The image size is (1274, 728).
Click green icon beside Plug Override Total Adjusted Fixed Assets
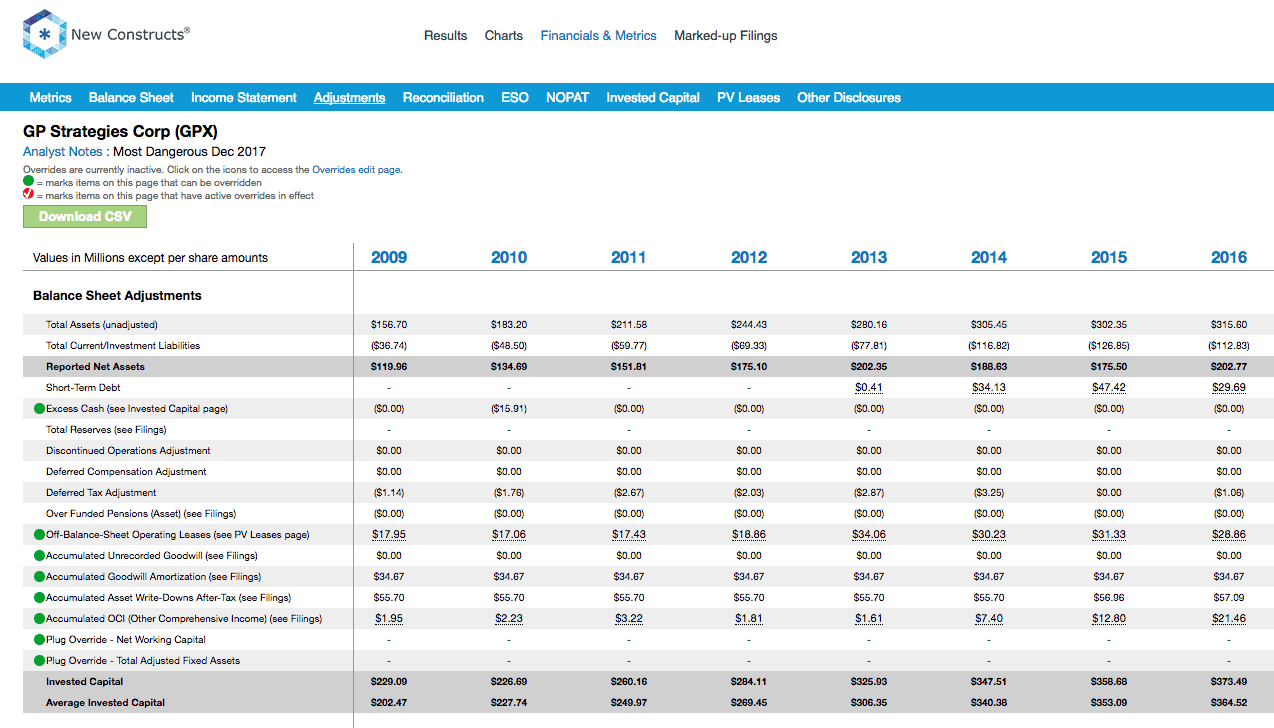coord(40,661)
